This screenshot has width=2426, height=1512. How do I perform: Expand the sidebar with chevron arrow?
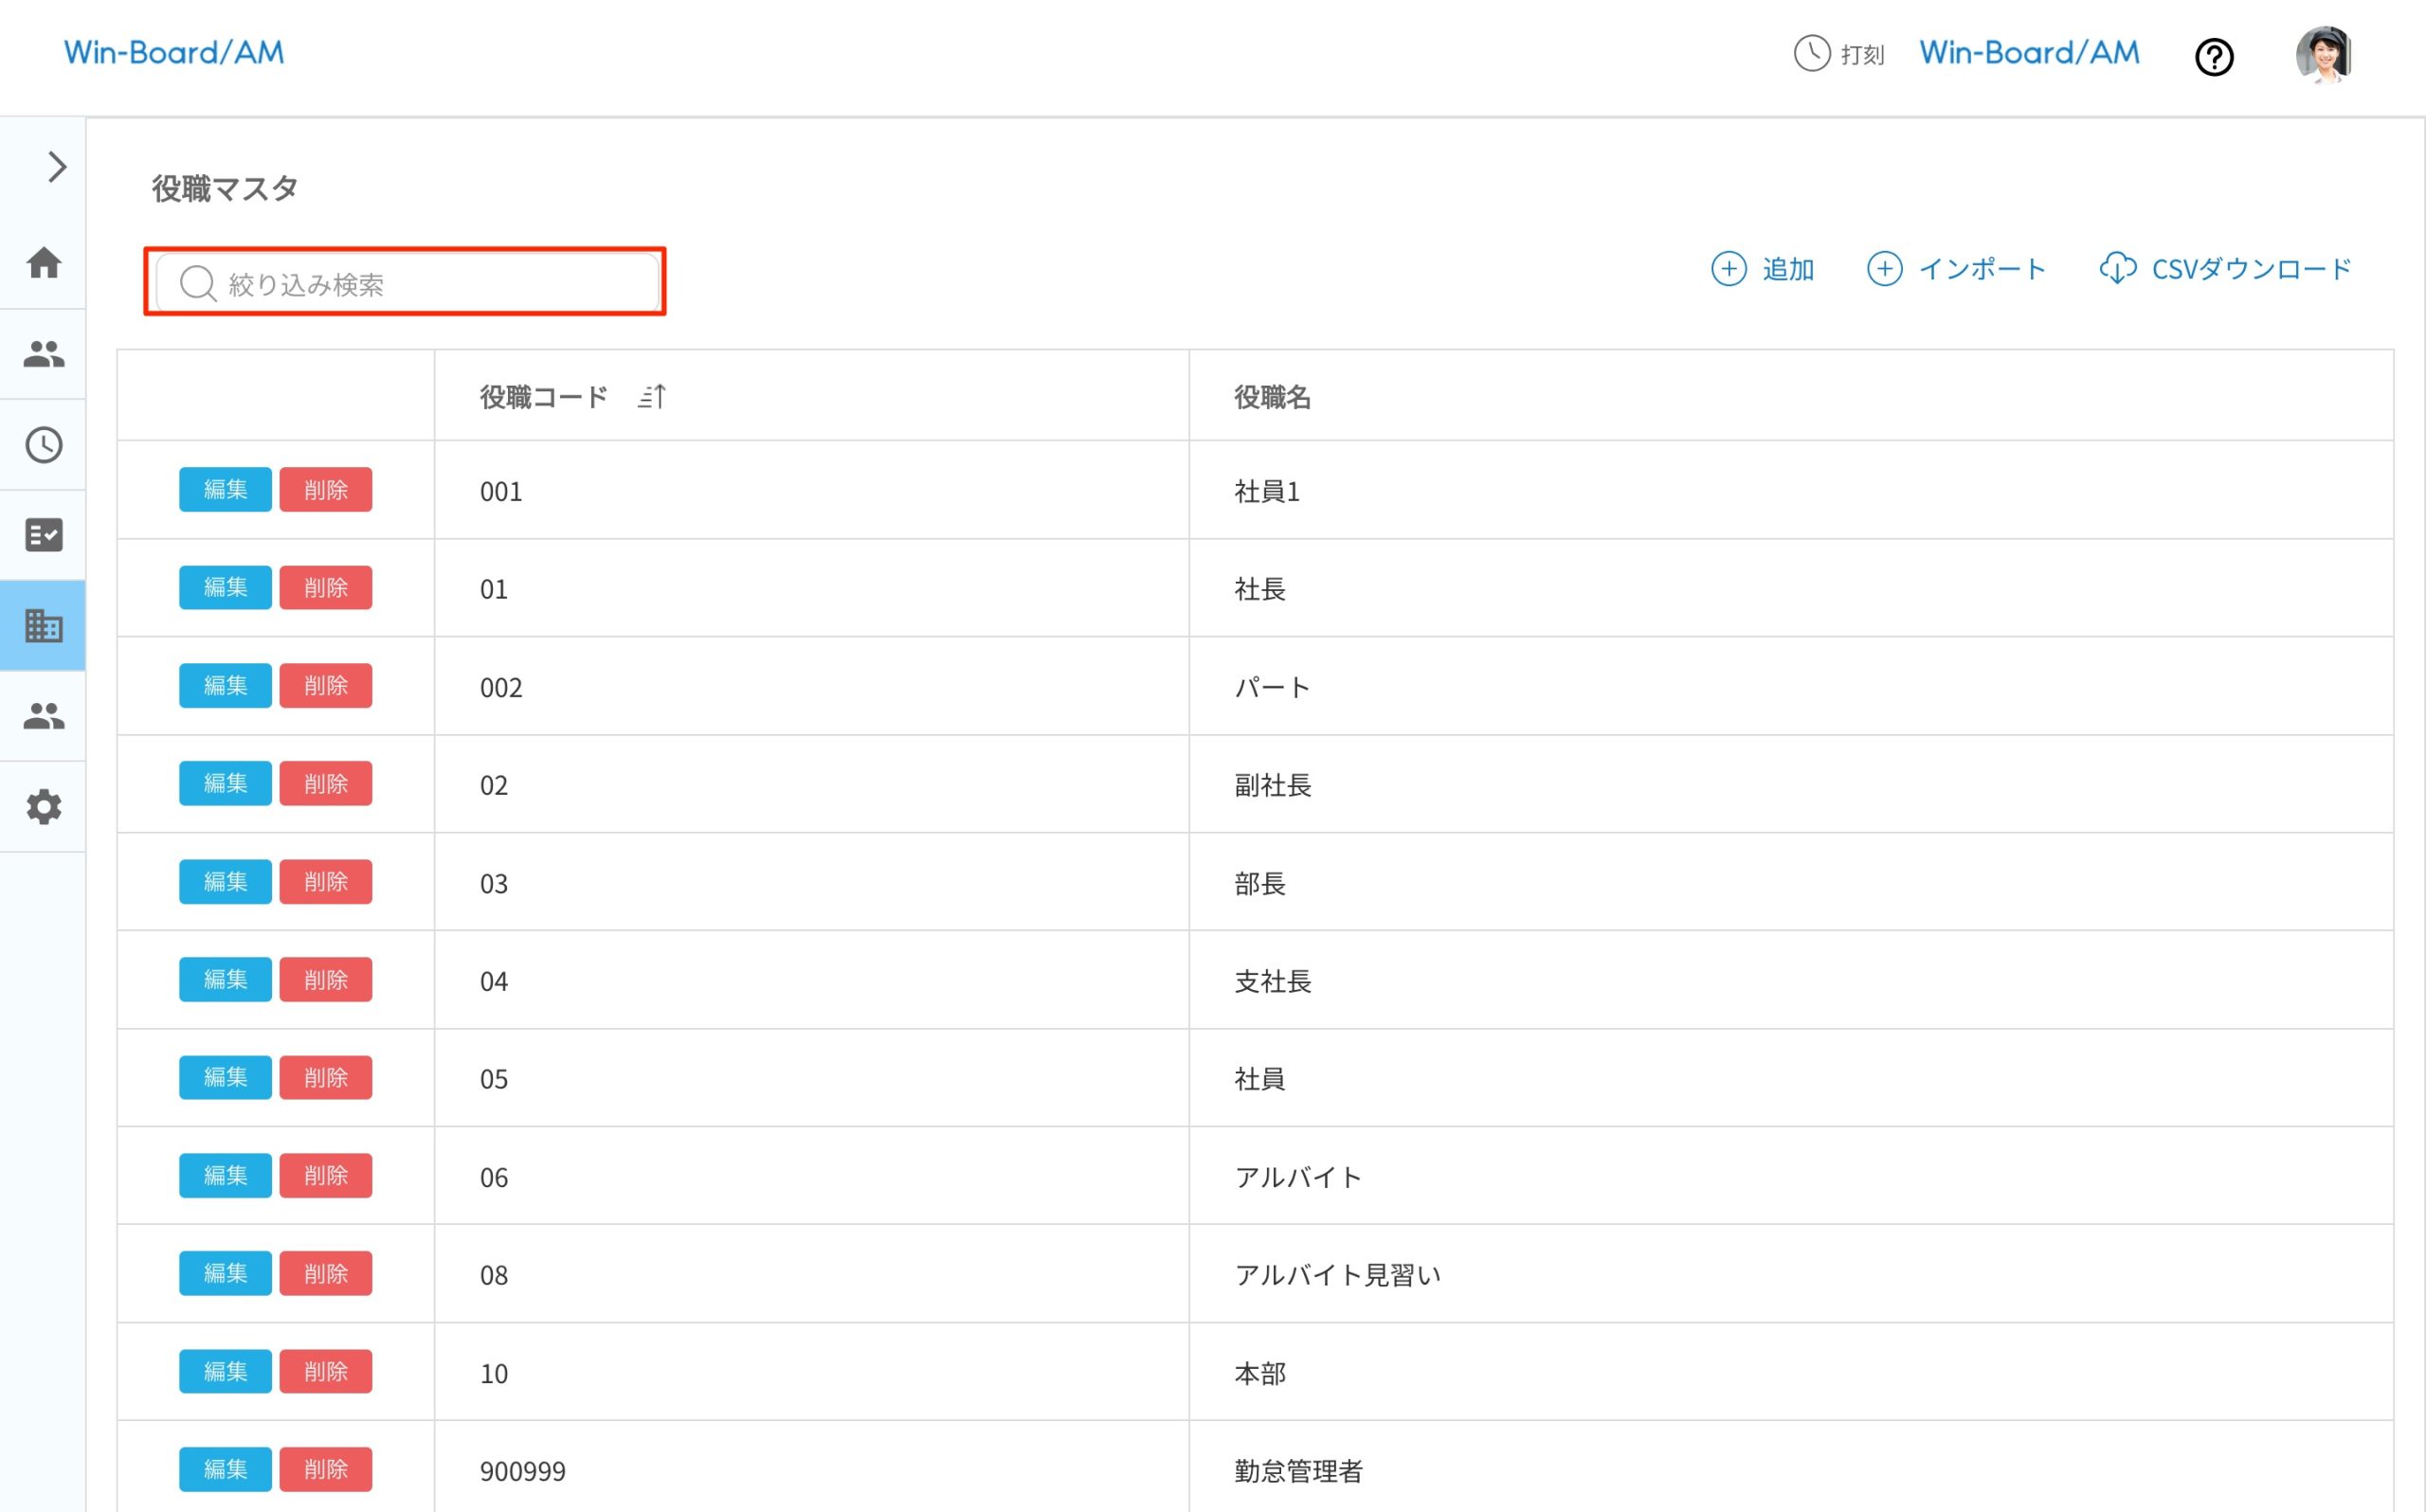coord(57,167)
